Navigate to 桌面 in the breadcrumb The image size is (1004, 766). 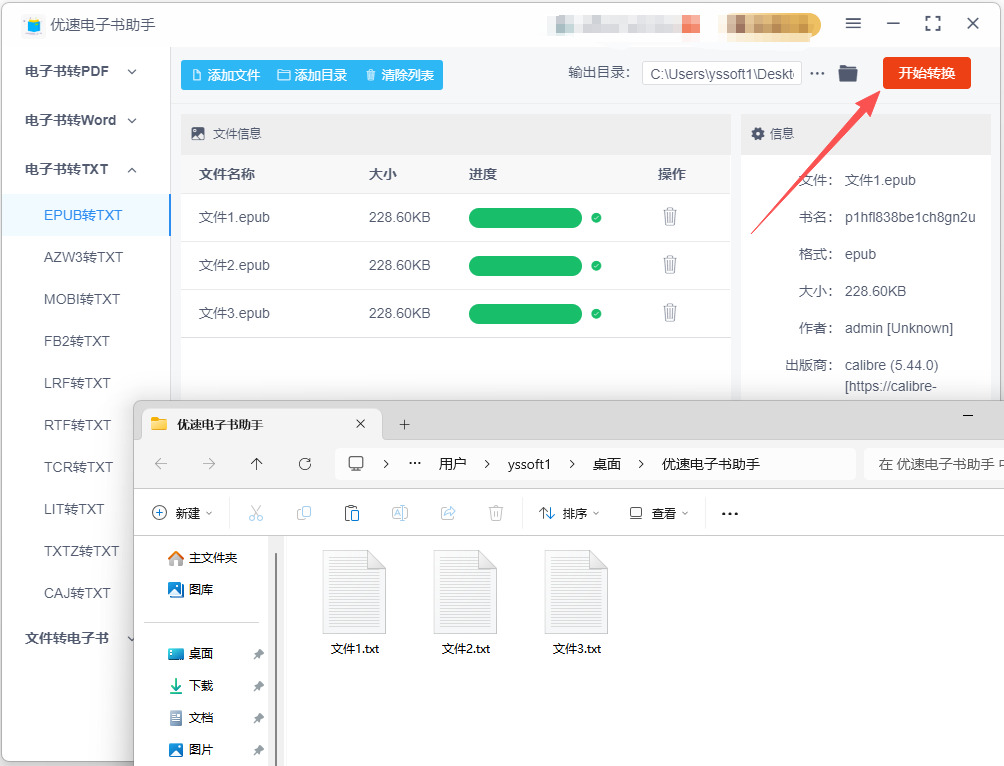pos(606,464)
